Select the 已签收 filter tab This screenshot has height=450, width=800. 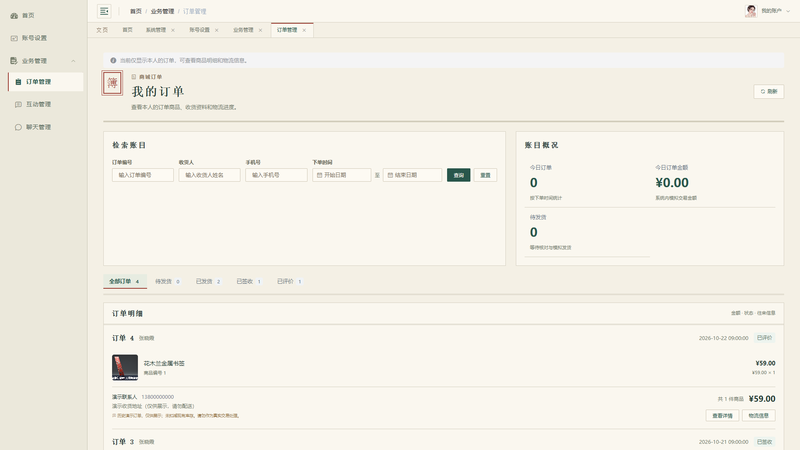pos(248,281)
